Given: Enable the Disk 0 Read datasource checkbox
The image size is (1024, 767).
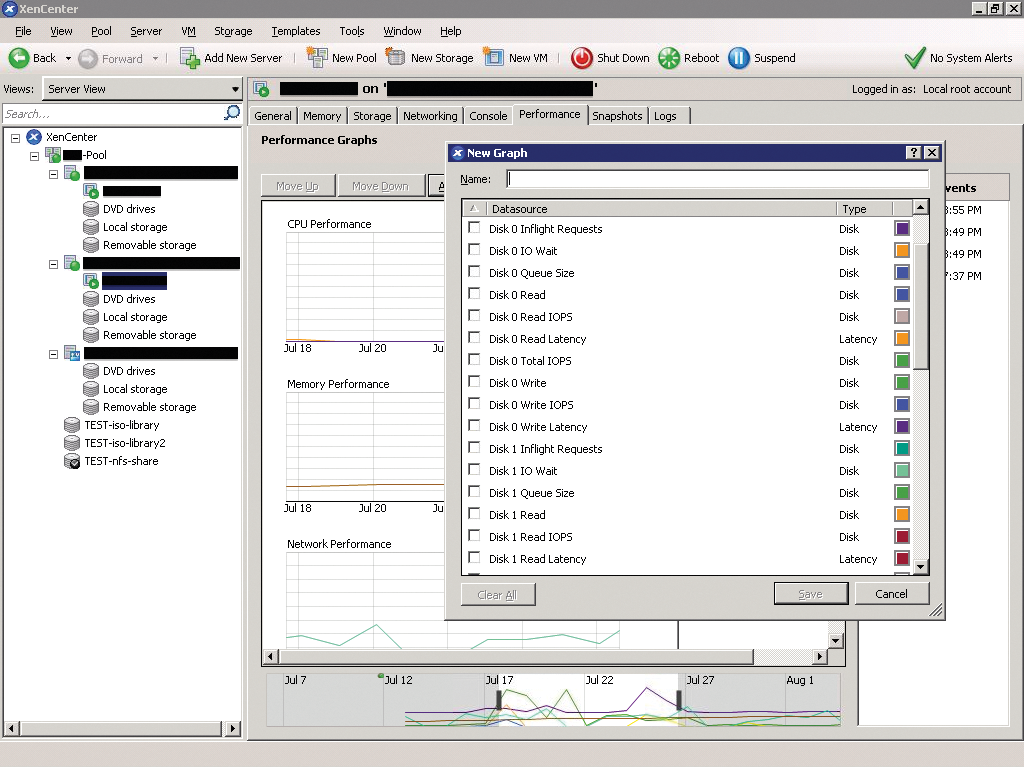Looking at the screenshot, I should 473,295.
